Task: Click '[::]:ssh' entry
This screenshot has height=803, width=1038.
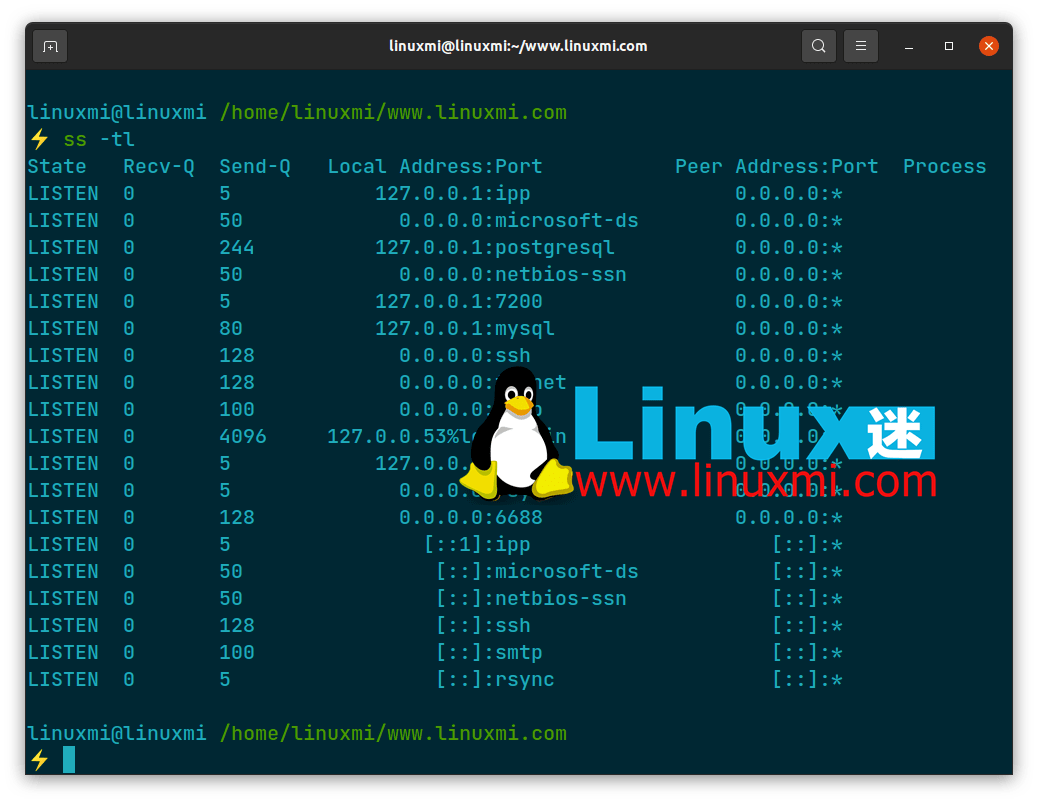Action: click(x=483, y=626)
